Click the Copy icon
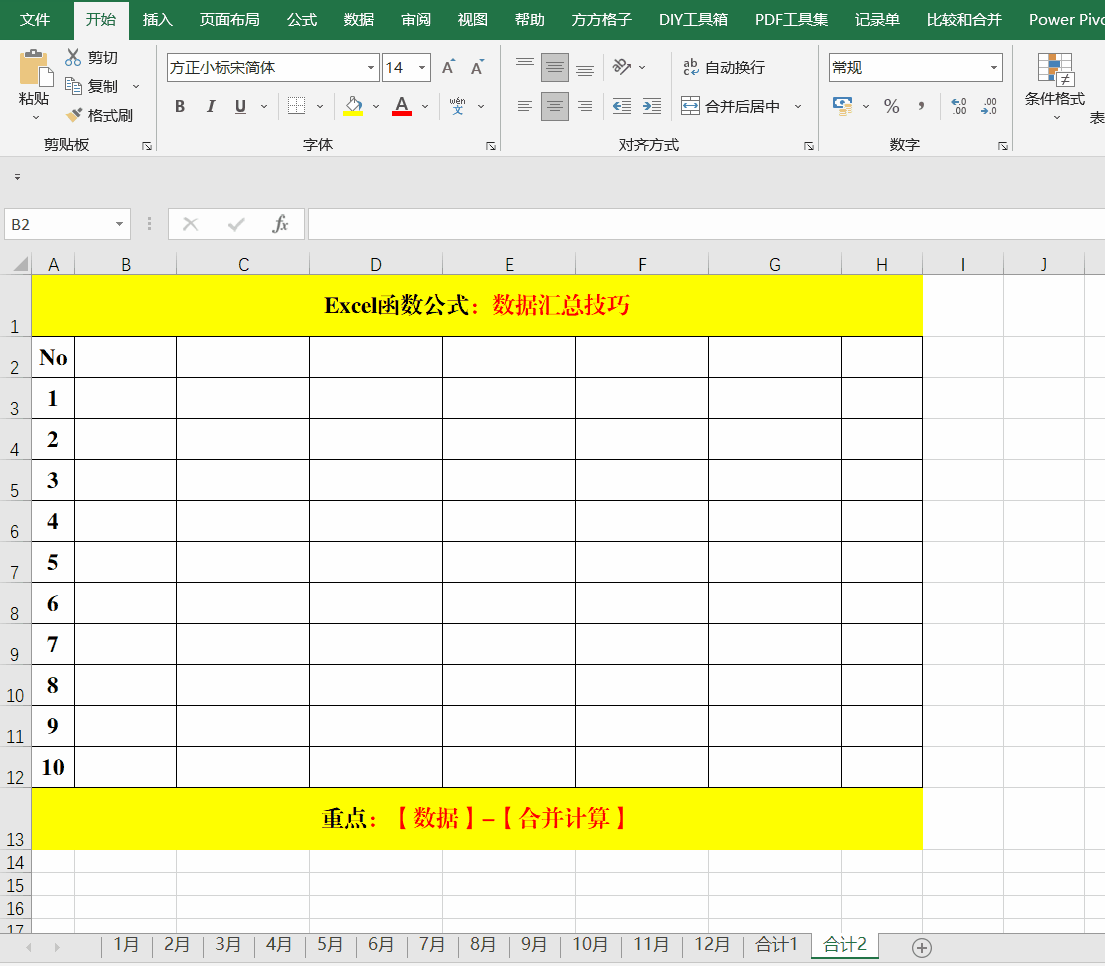1105x966 pixels. pos(73,86)
